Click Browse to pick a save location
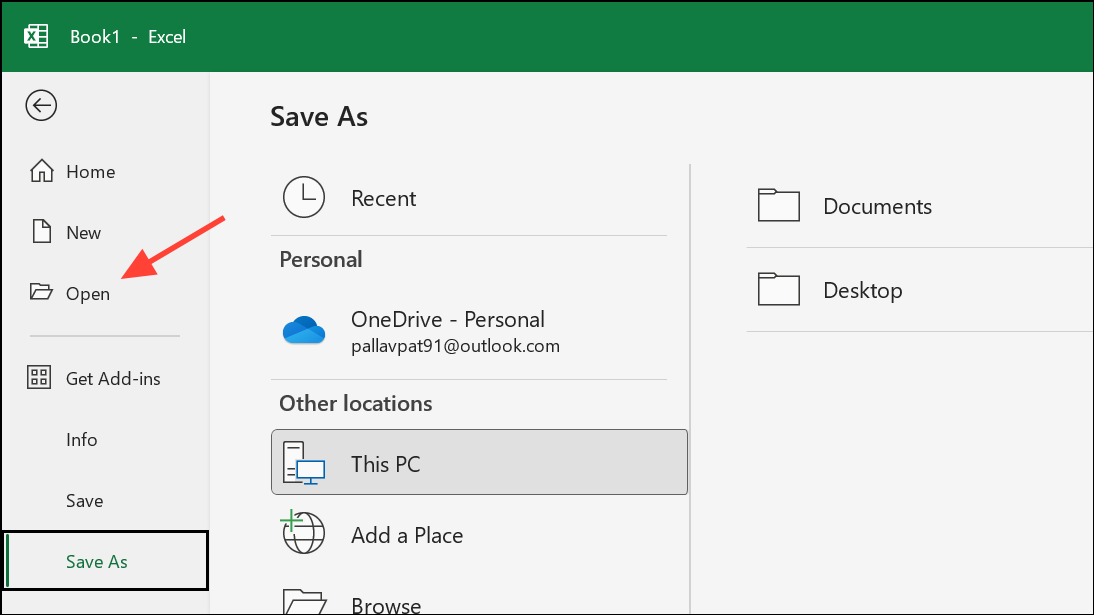This screenshot has width=1094, height=615. click(386, 602)
